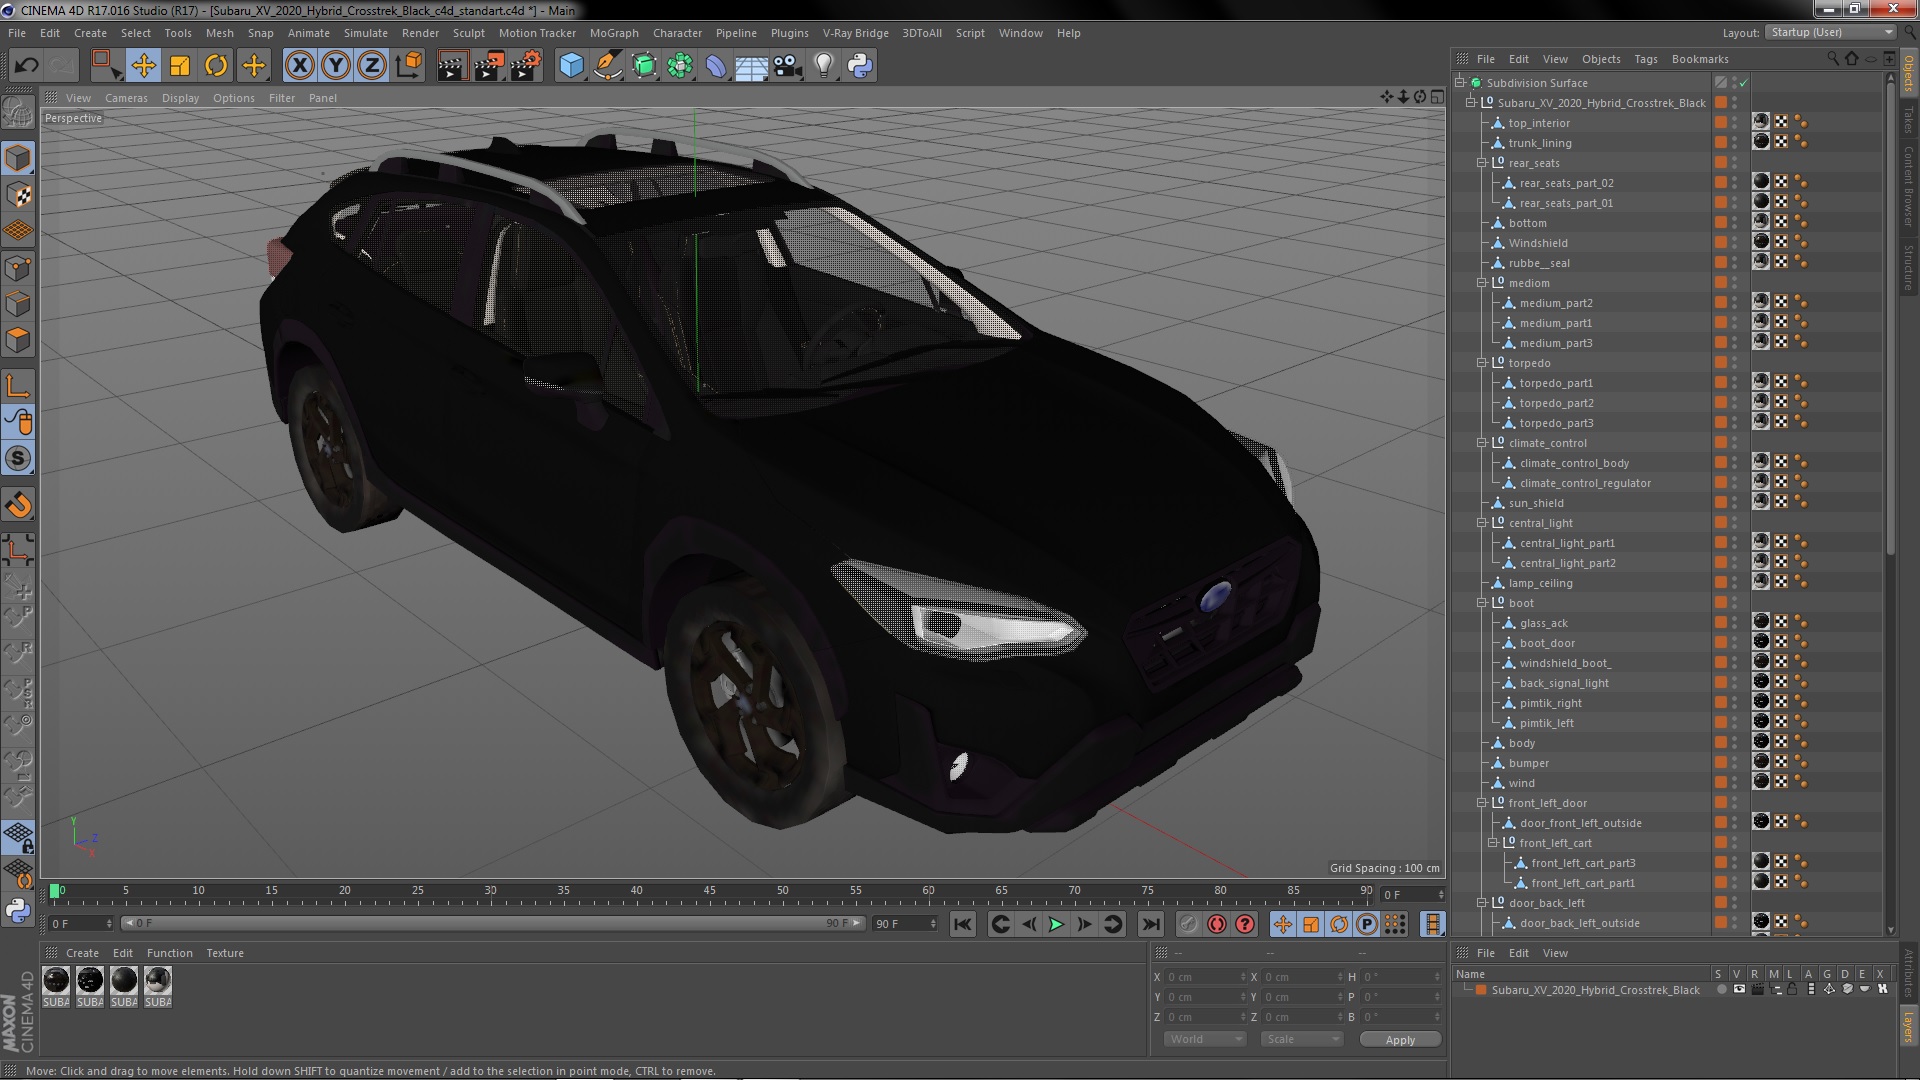Toggle X axis lock
Image resolution: width=1920 pixels, height=1080 pixels.
[299, 66]
